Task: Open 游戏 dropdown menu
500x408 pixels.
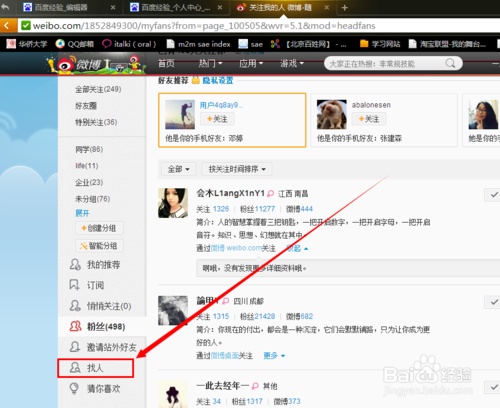Action: point(292,63)
